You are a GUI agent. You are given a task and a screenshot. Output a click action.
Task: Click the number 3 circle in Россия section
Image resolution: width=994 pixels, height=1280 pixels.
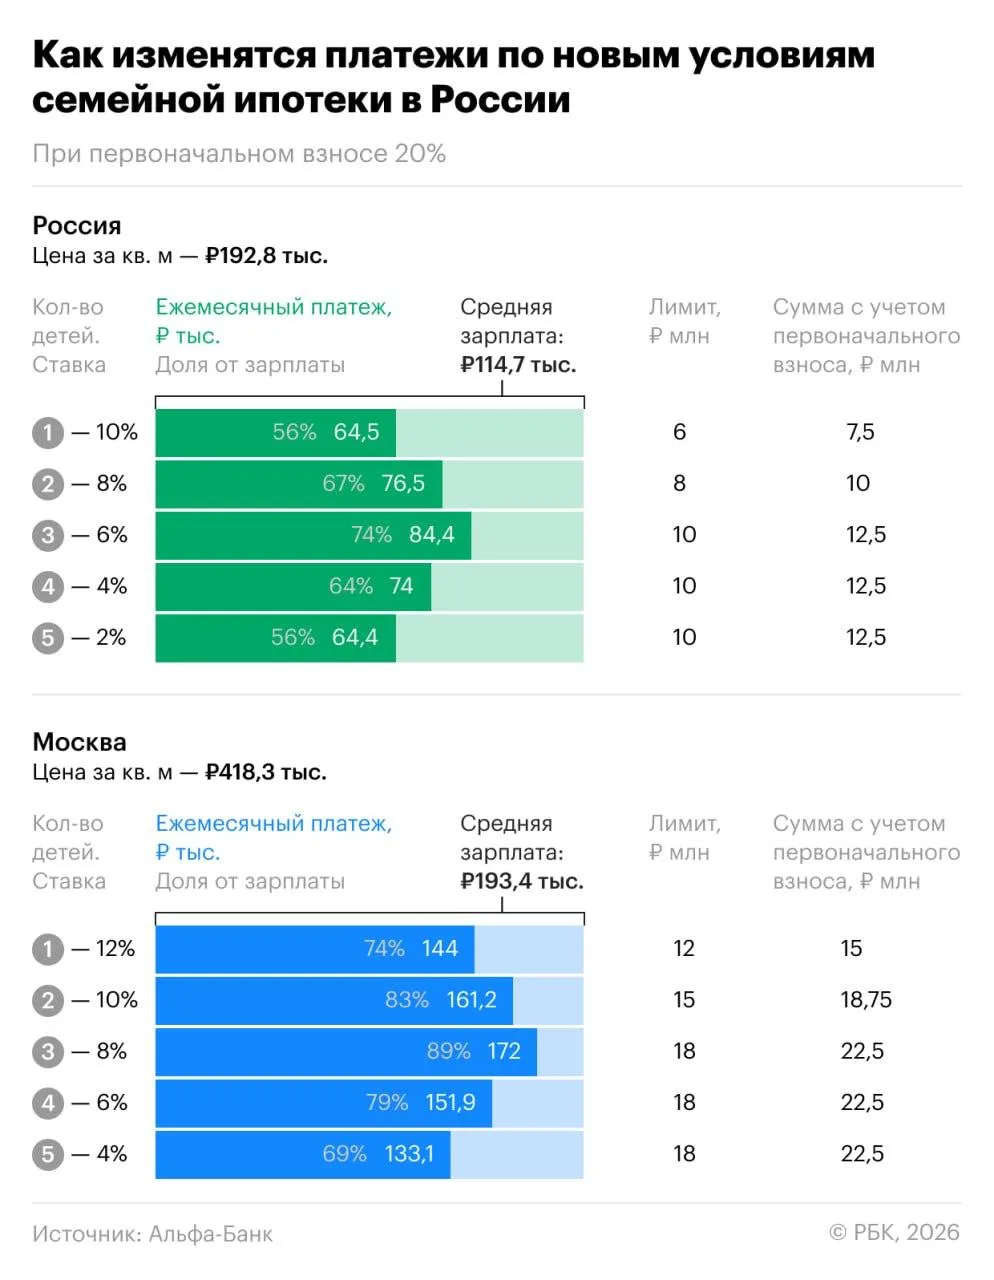47,535
